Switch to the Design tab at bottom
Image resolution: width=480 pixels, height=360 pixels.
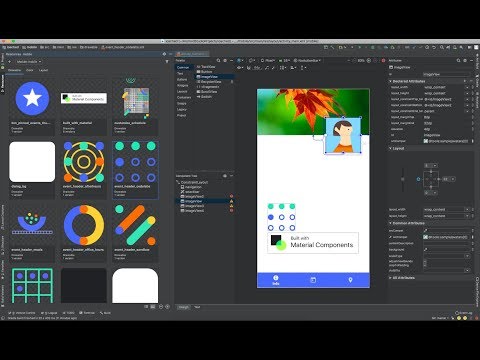pyautogui.click(x=183, y=307)
